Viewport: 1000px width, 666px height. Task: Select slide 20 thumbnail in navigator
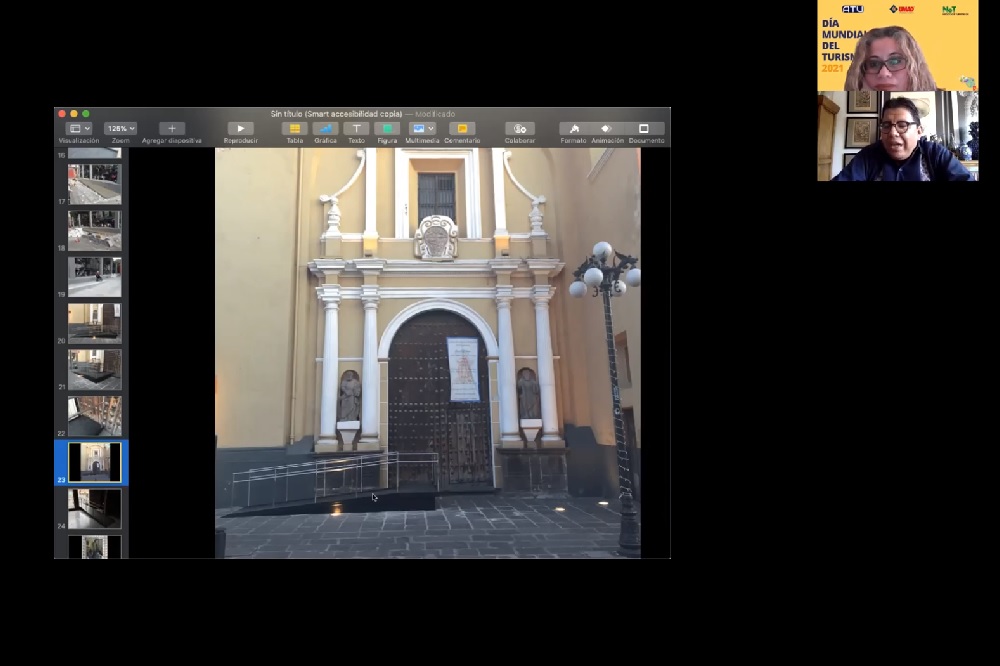tap(95, 323)
